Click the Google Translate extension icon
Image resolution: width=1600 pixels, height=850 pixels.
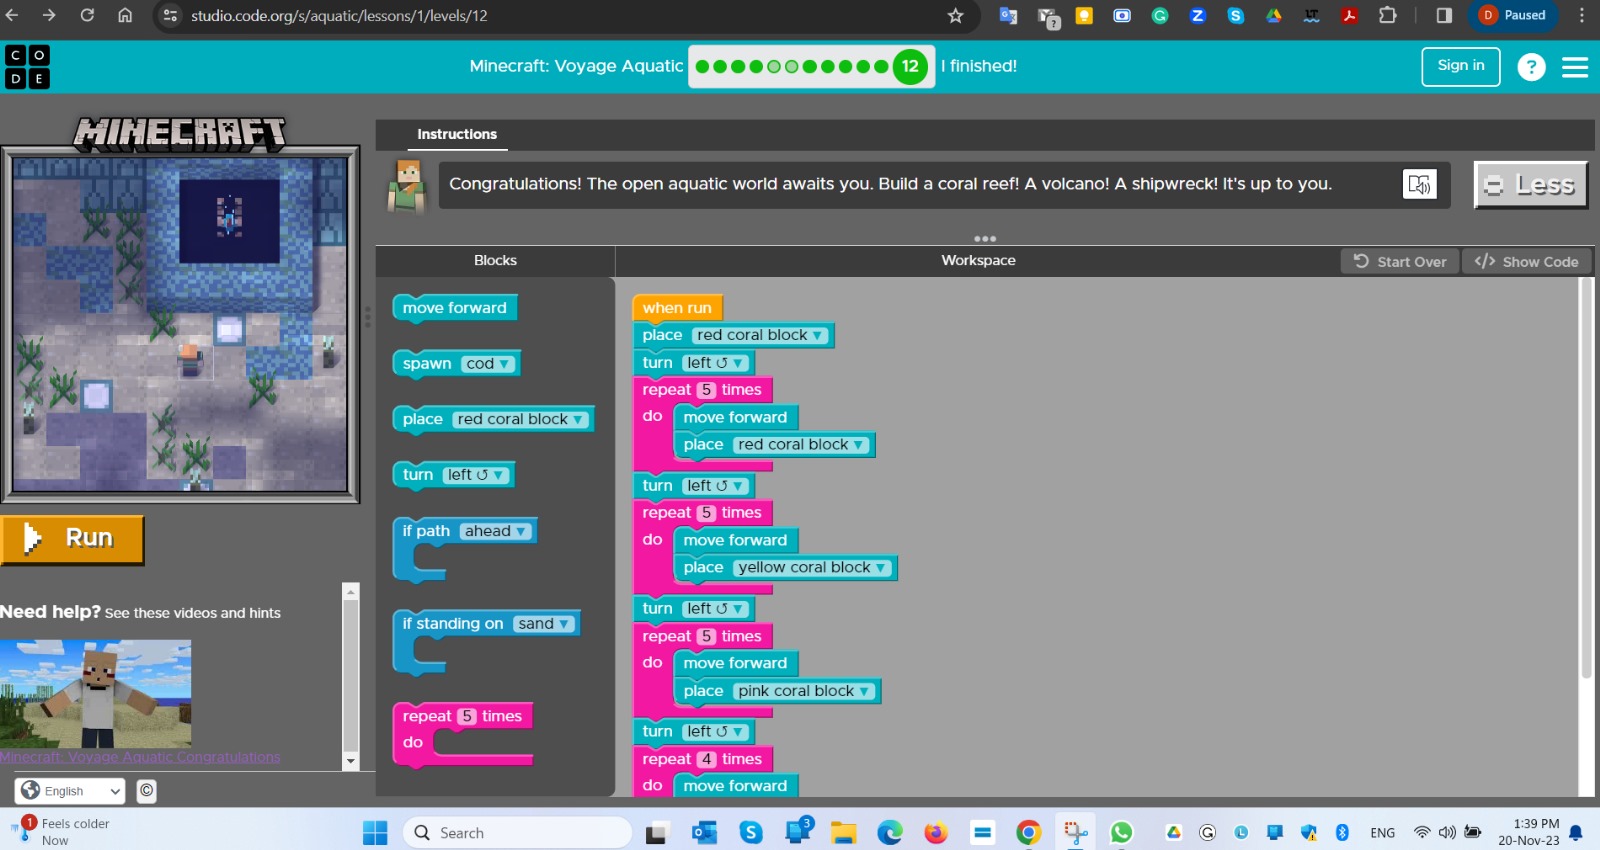point(1008,16)
